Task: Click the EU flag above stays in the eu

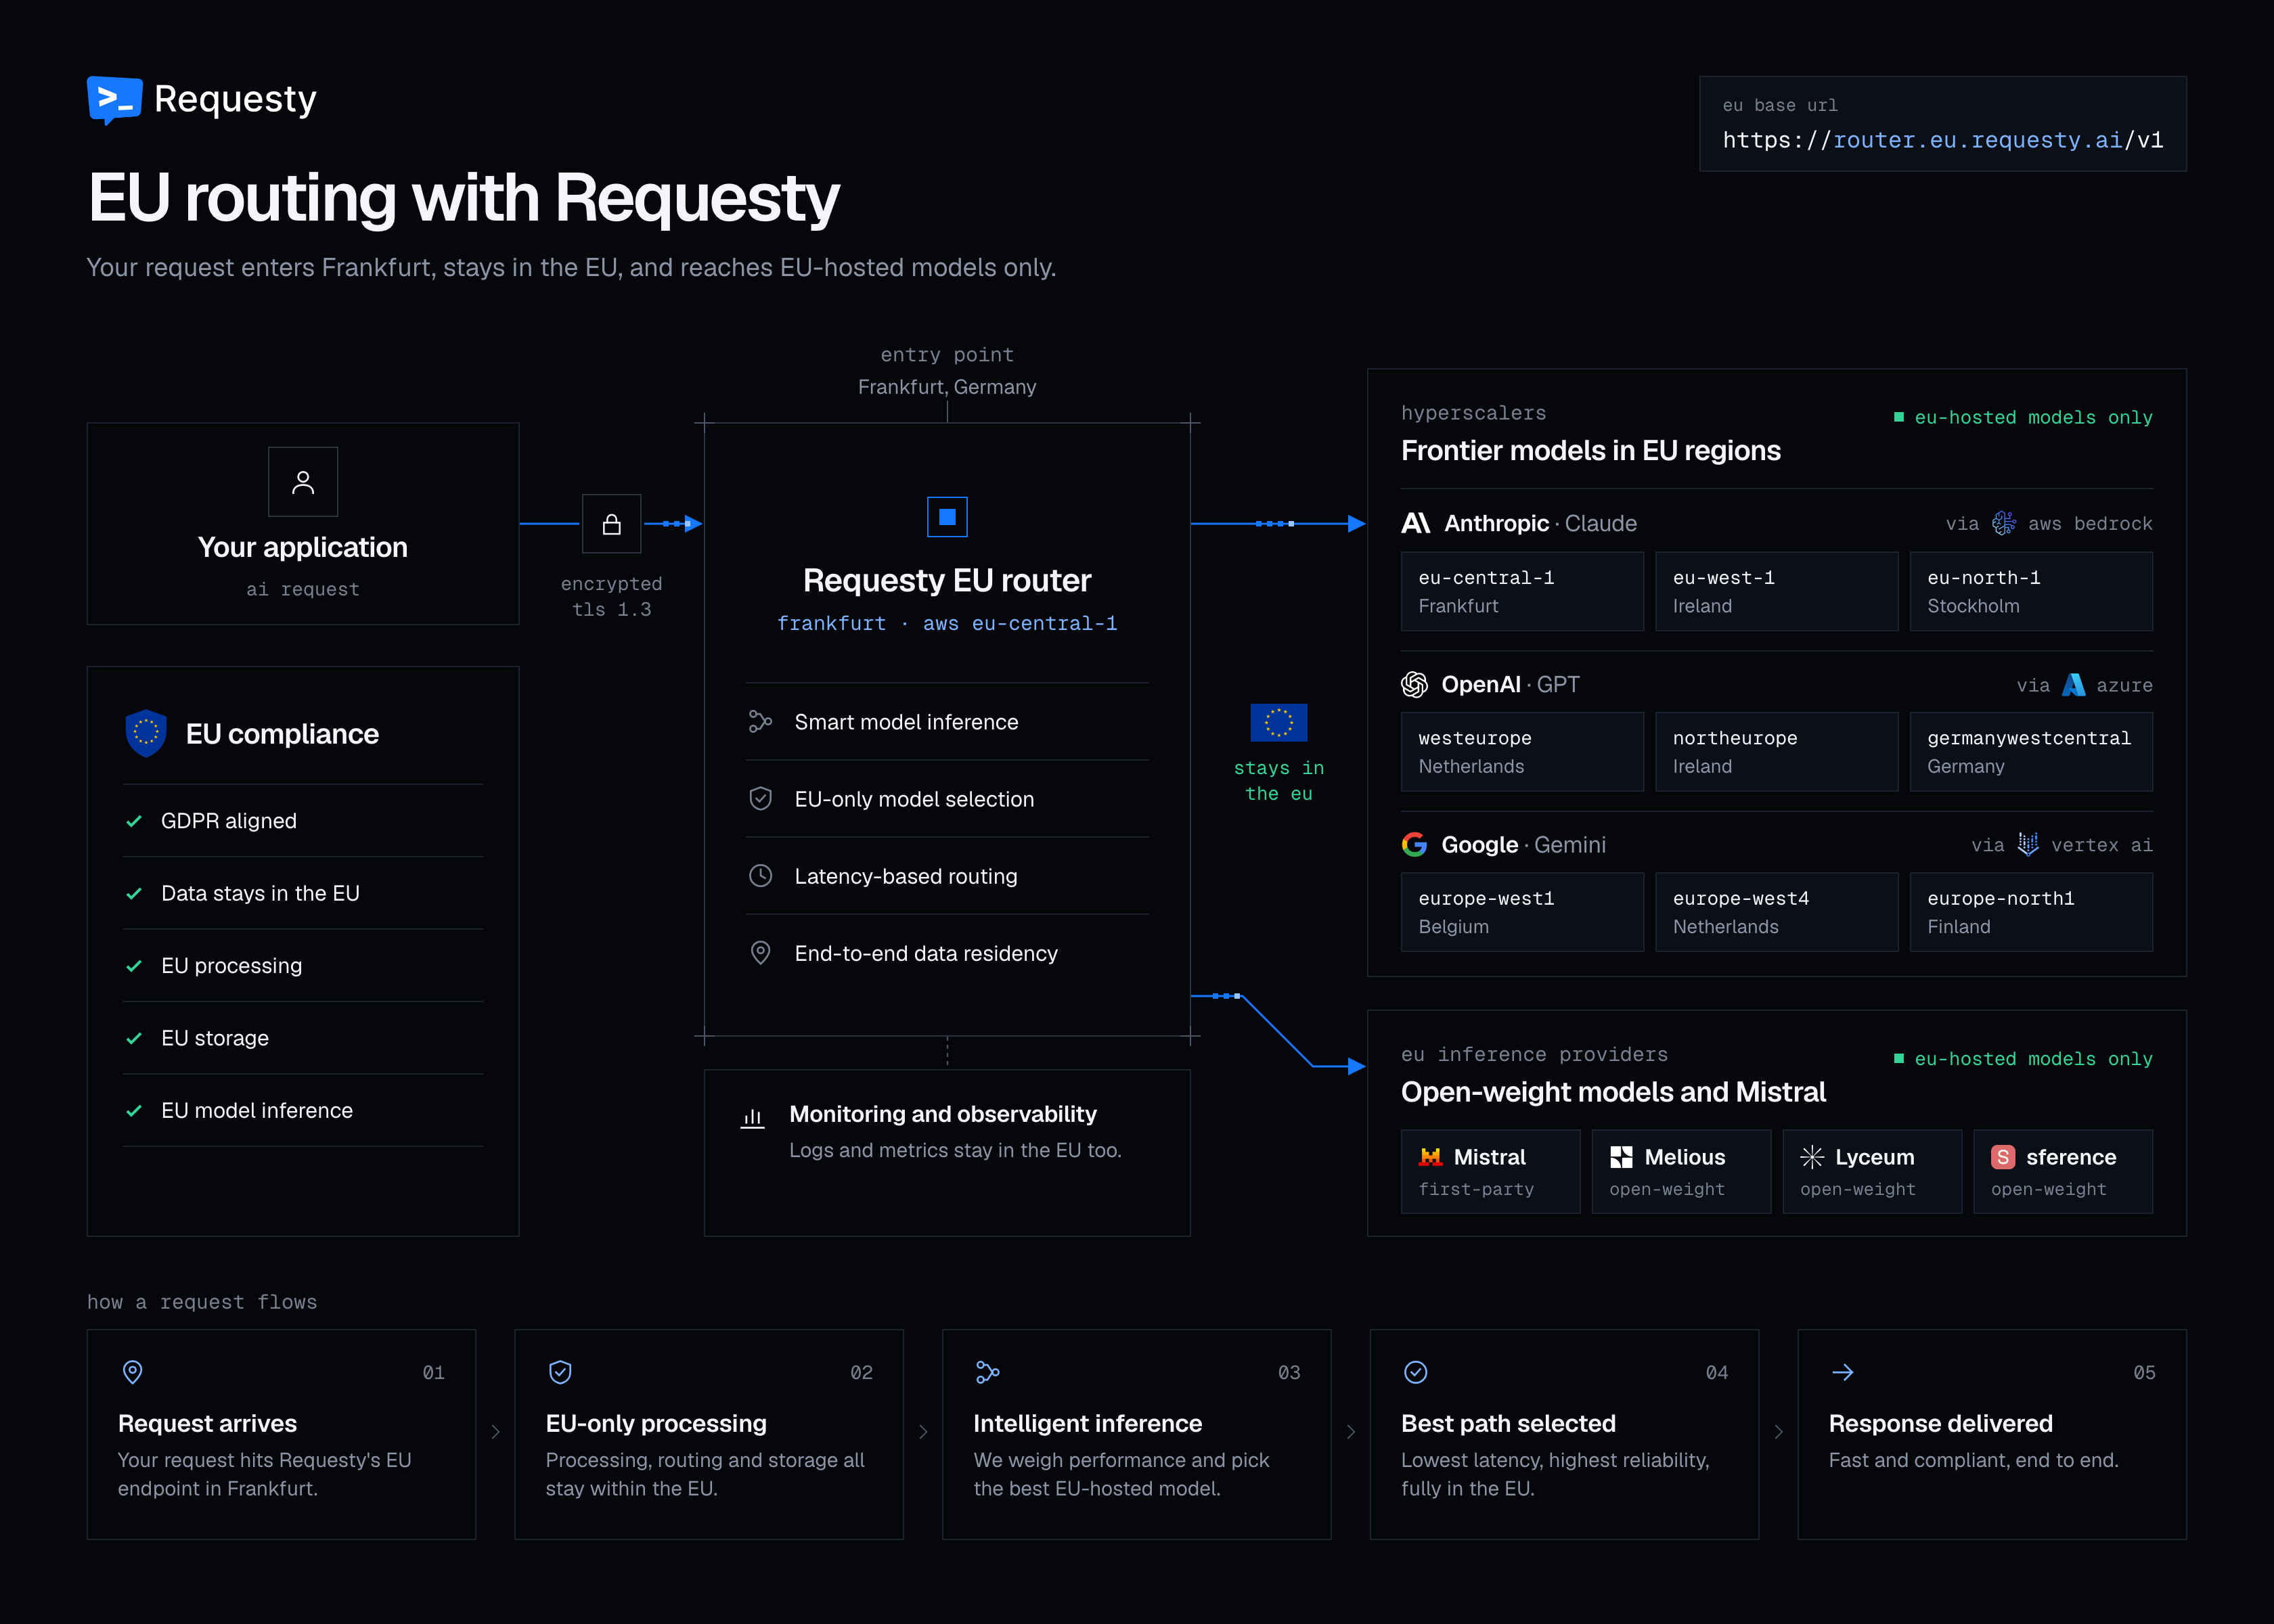Action: click(1279, 722)
